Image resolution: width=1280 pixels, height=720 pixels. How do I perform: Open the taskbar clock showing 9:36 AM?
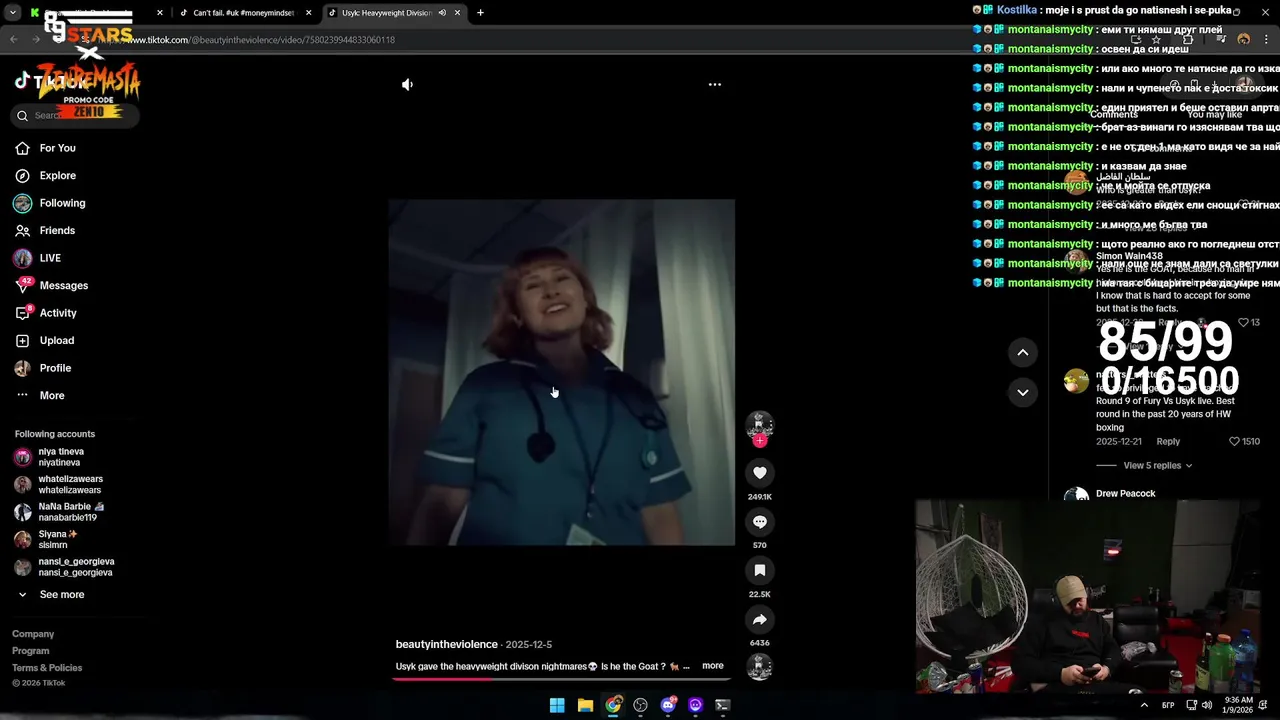click(x=1238, y=705)
